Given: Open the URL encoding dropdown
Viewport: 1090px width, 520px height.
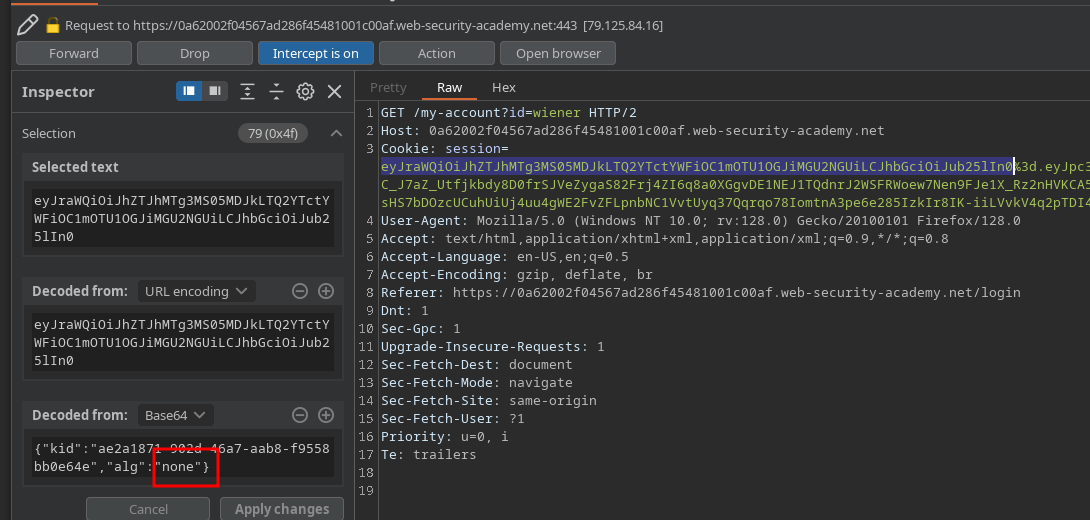Looking at the screenshot, I should [196, 291].
